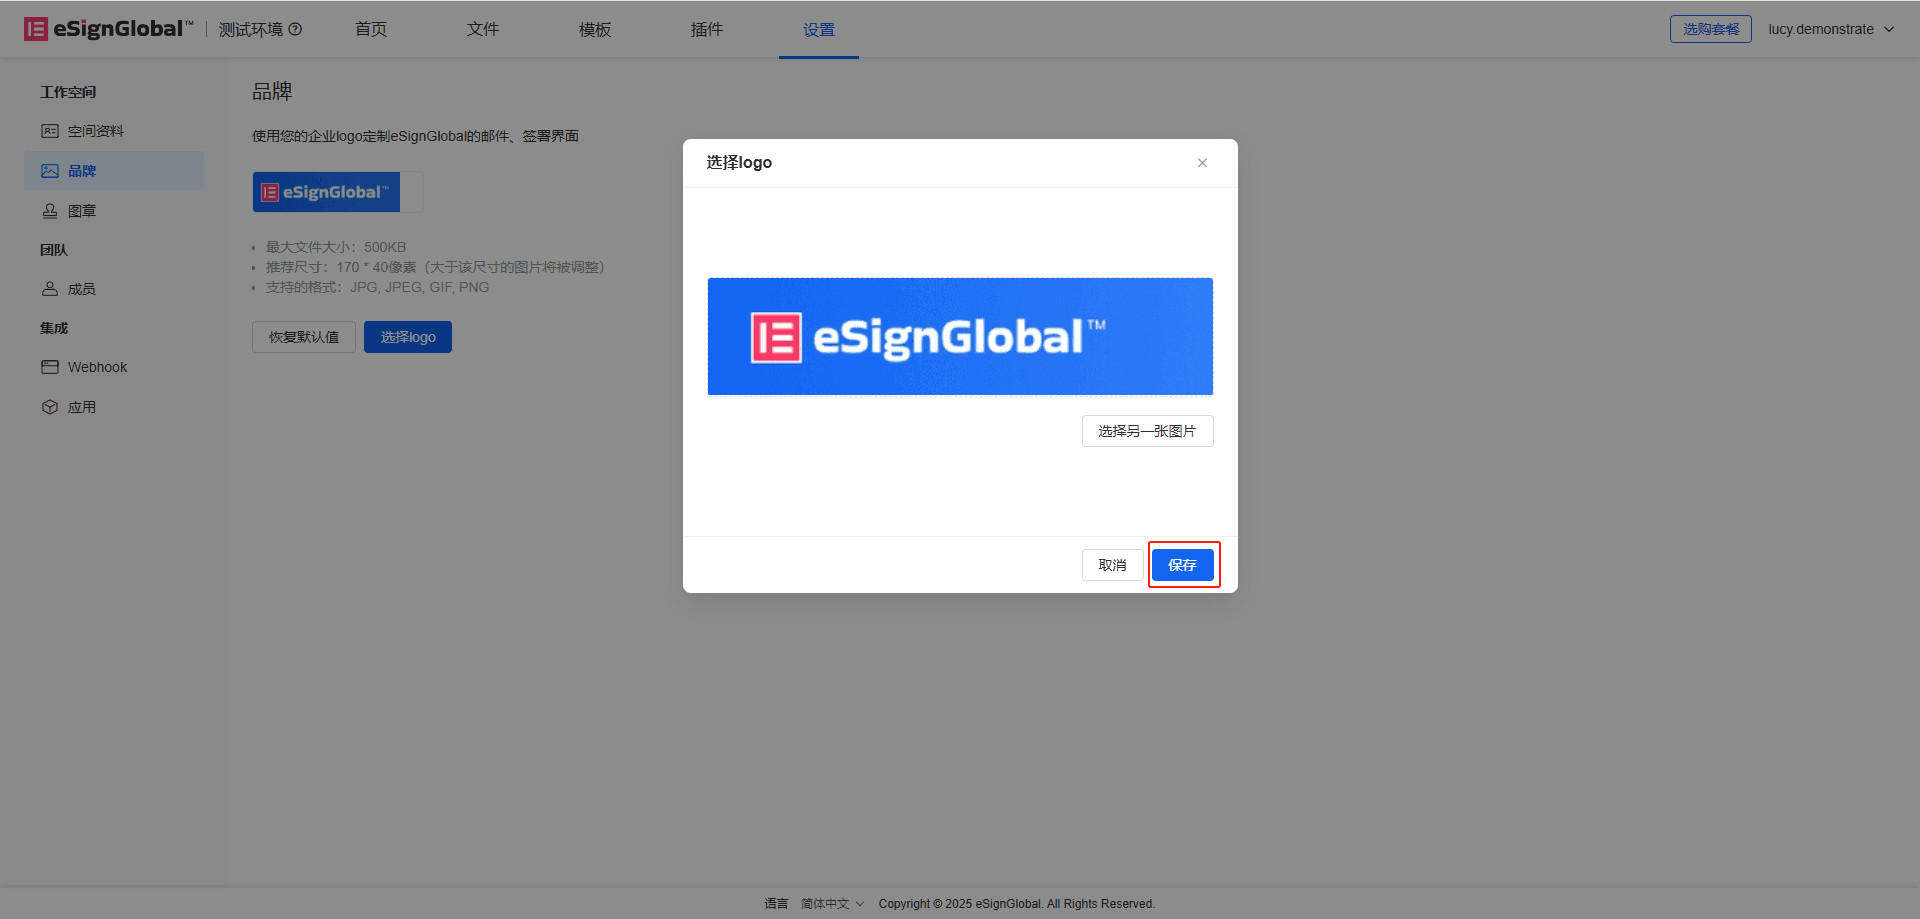1920x919 pixels.
Task: Open the 首页 tab
Action: (x=371, y=30)
